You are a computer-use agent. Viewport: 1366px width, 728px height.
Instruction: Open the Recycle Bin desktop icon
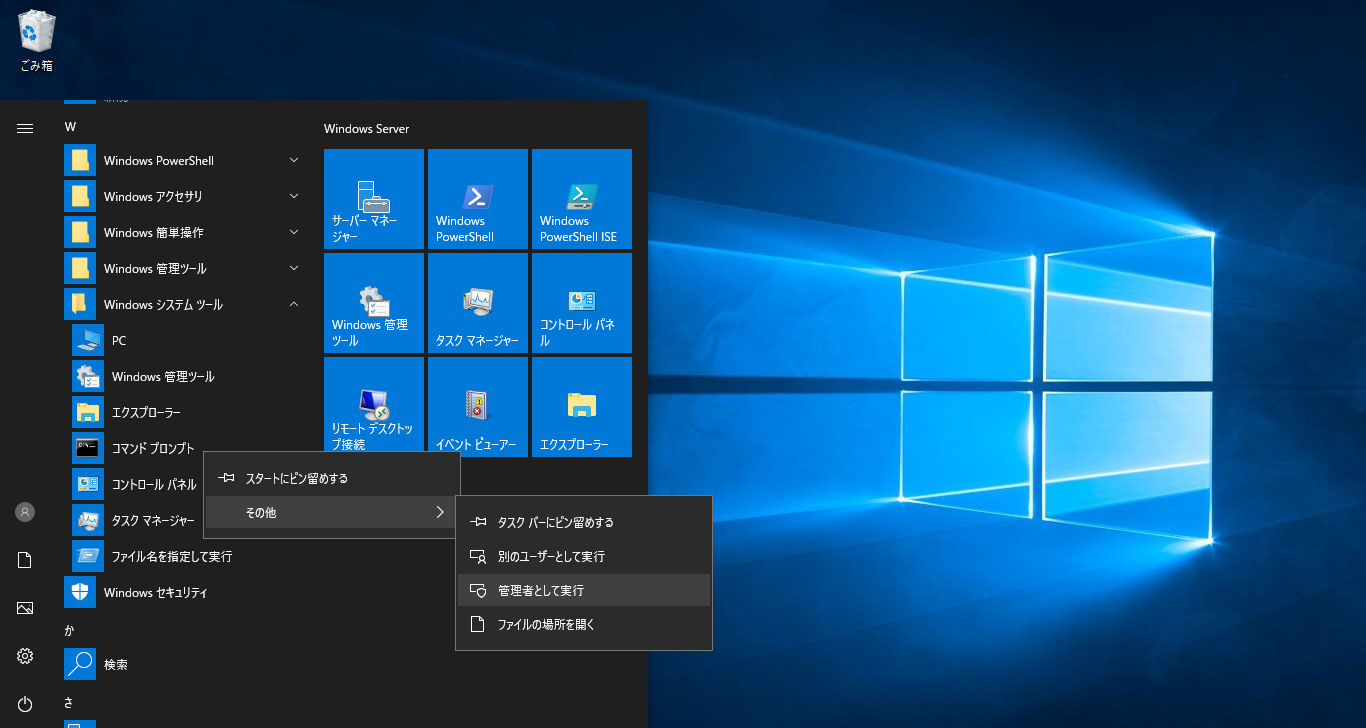tap(37, 42)
